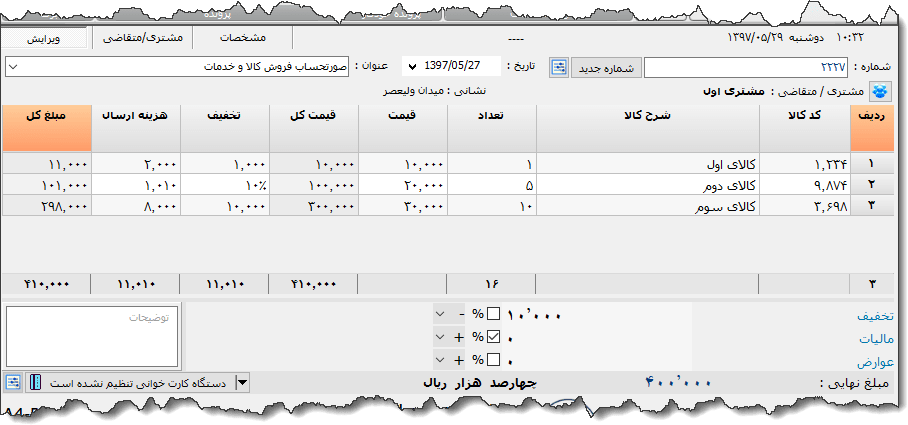Click the 10% discount cell
The width and height of the screenshot is (908, 425).
(x=225, y=185)
